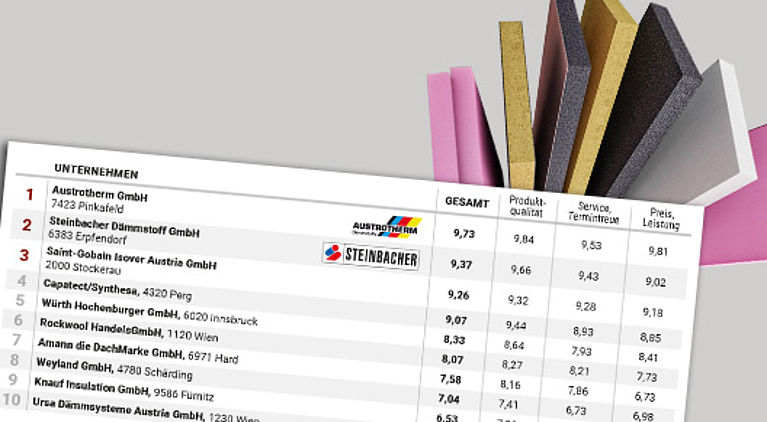This screenshot has height=422, width=767.
Task: Click total score 7,04
Action: tap(449, 399)
